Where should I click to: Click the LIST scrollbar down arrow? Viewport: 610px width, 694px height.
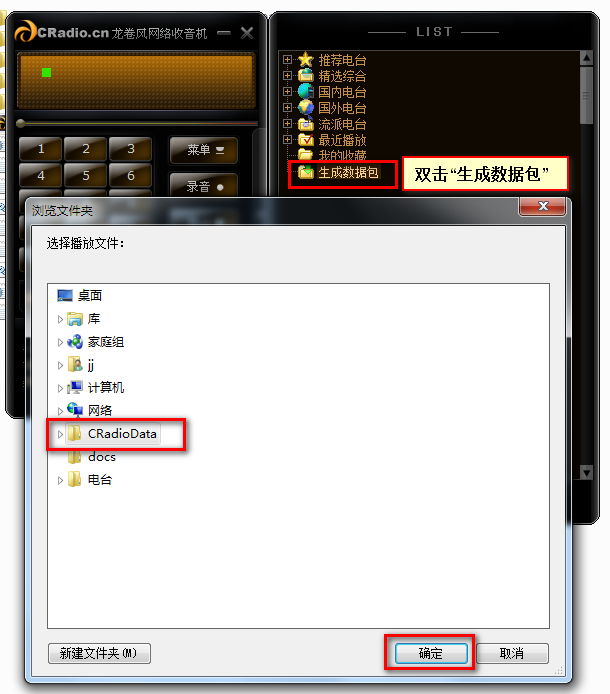coord(586,472)
